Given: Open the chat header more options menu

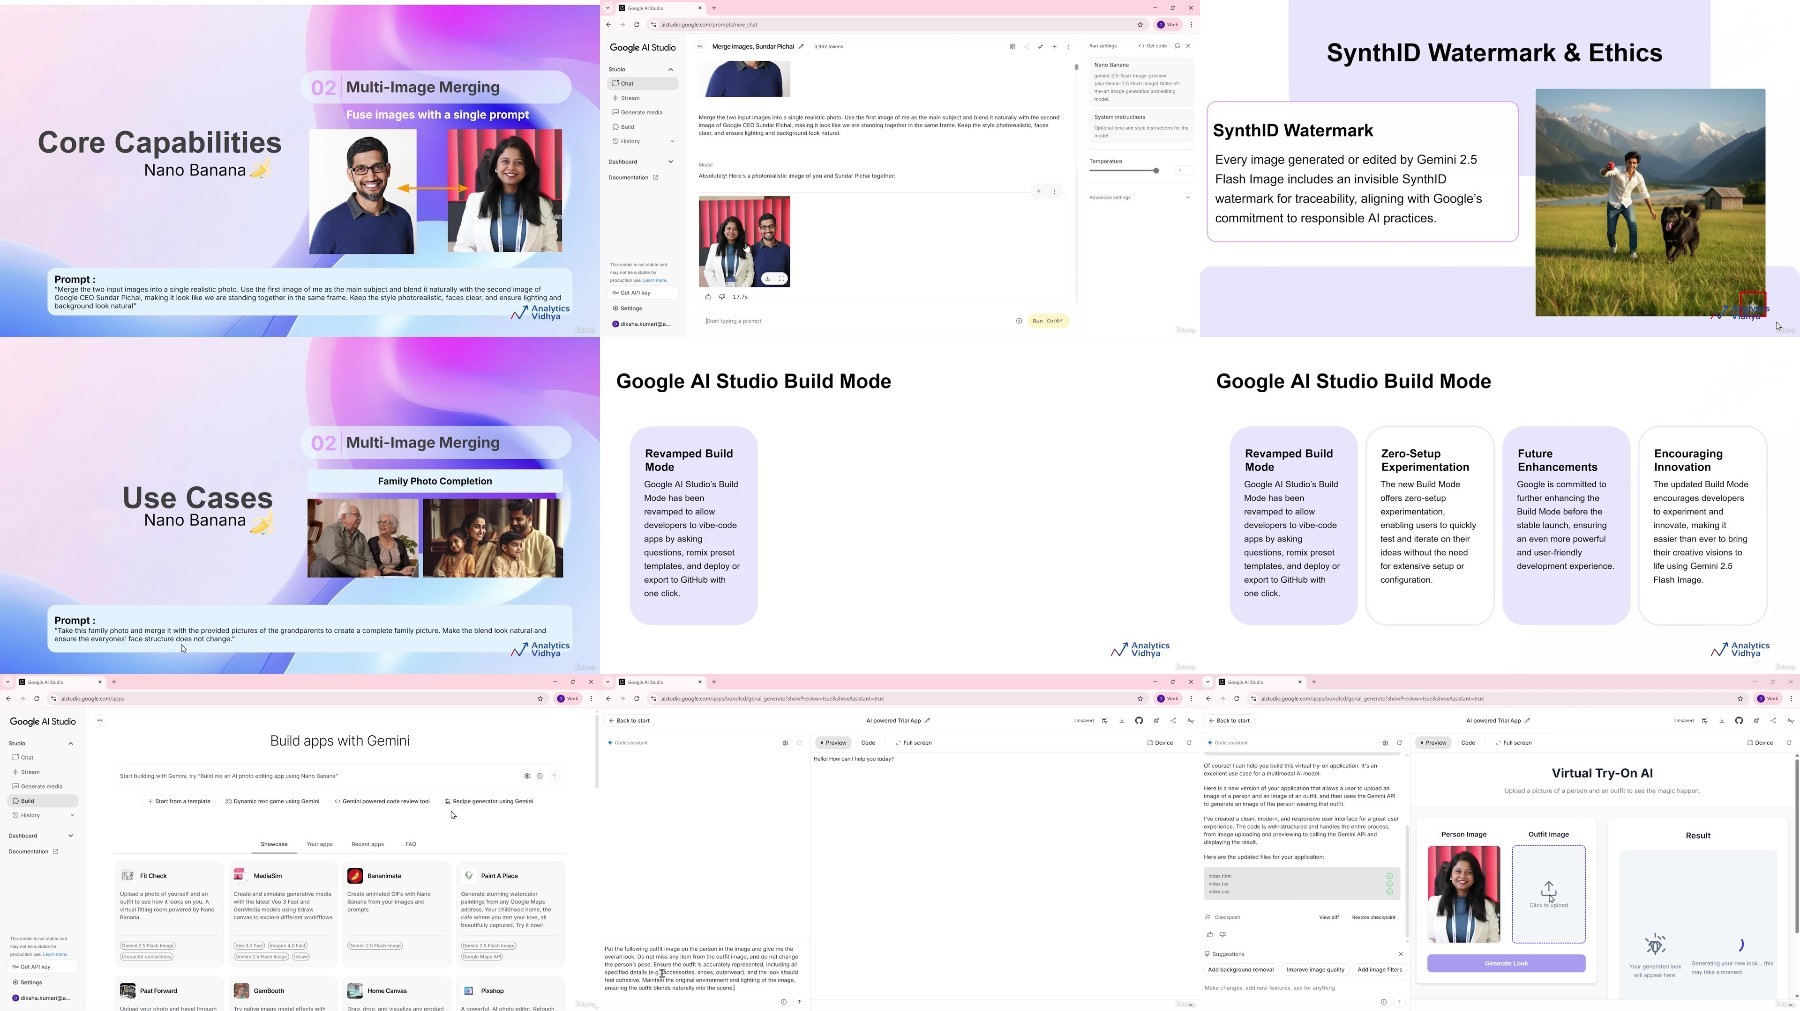Looking at the screenshot, I should coord(1068,46).
